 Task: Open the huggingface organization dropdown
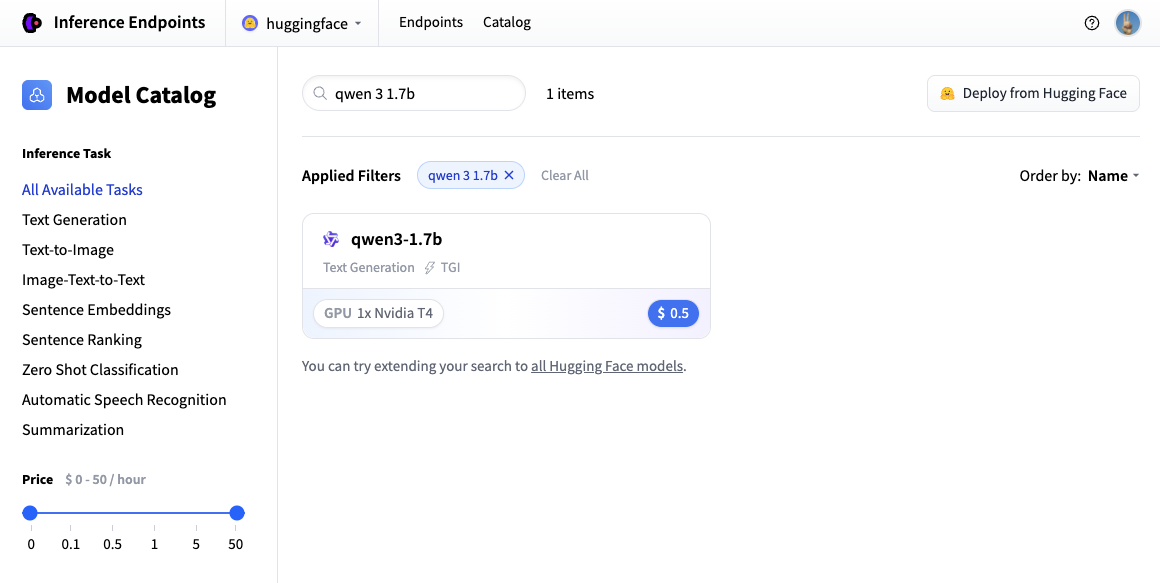(302, 23)
